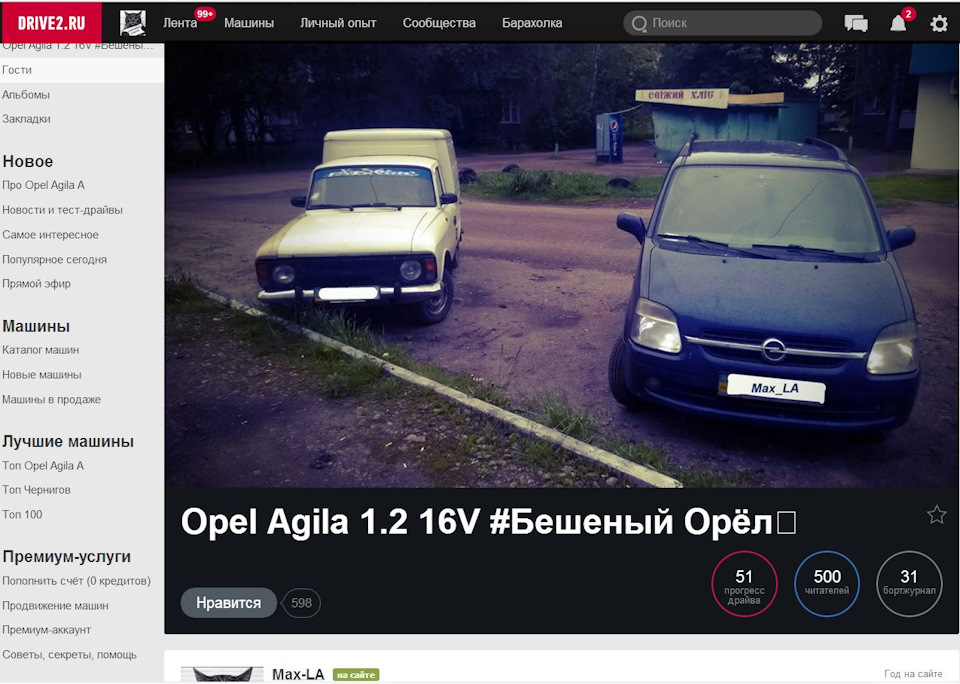Open the Max-LA profile name link

pyautogui.click(x=298, y=674)
